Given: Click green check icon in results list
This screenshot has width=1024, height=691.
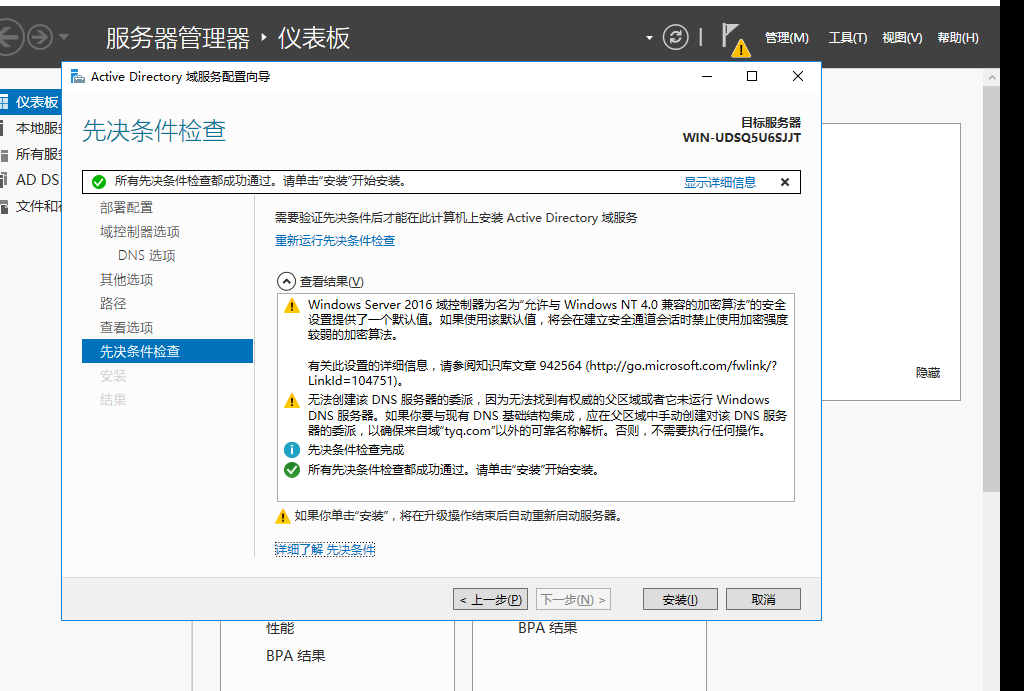Looking at the screenshot, I should pyautogui.click(x=292, y=470).
